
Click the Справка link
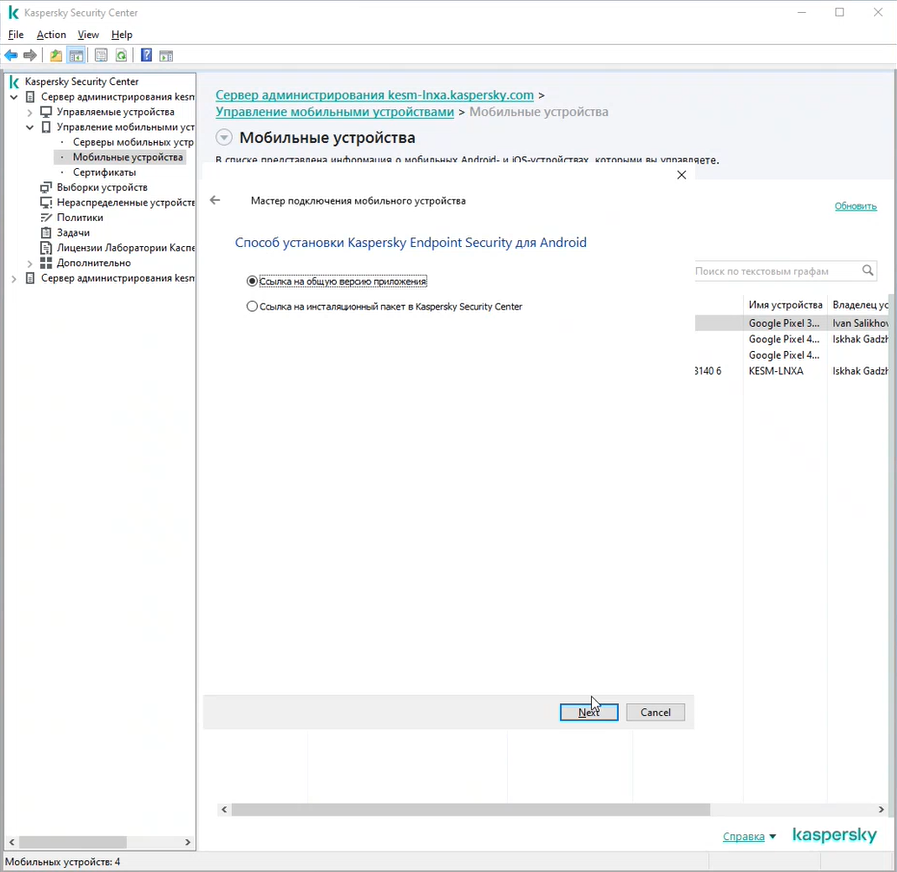coord(743,837)
